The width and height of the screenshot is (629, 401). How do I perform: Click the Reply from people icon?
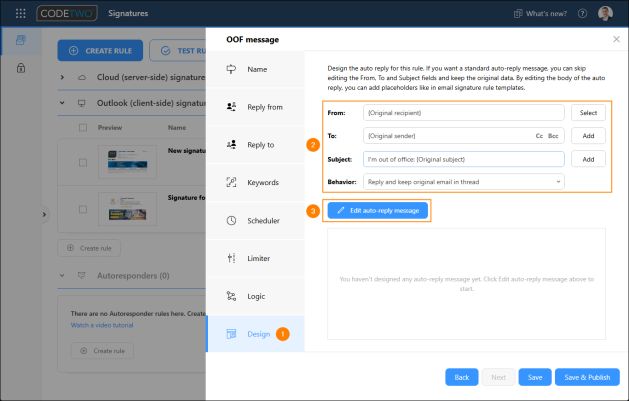[x=231, y=107]
